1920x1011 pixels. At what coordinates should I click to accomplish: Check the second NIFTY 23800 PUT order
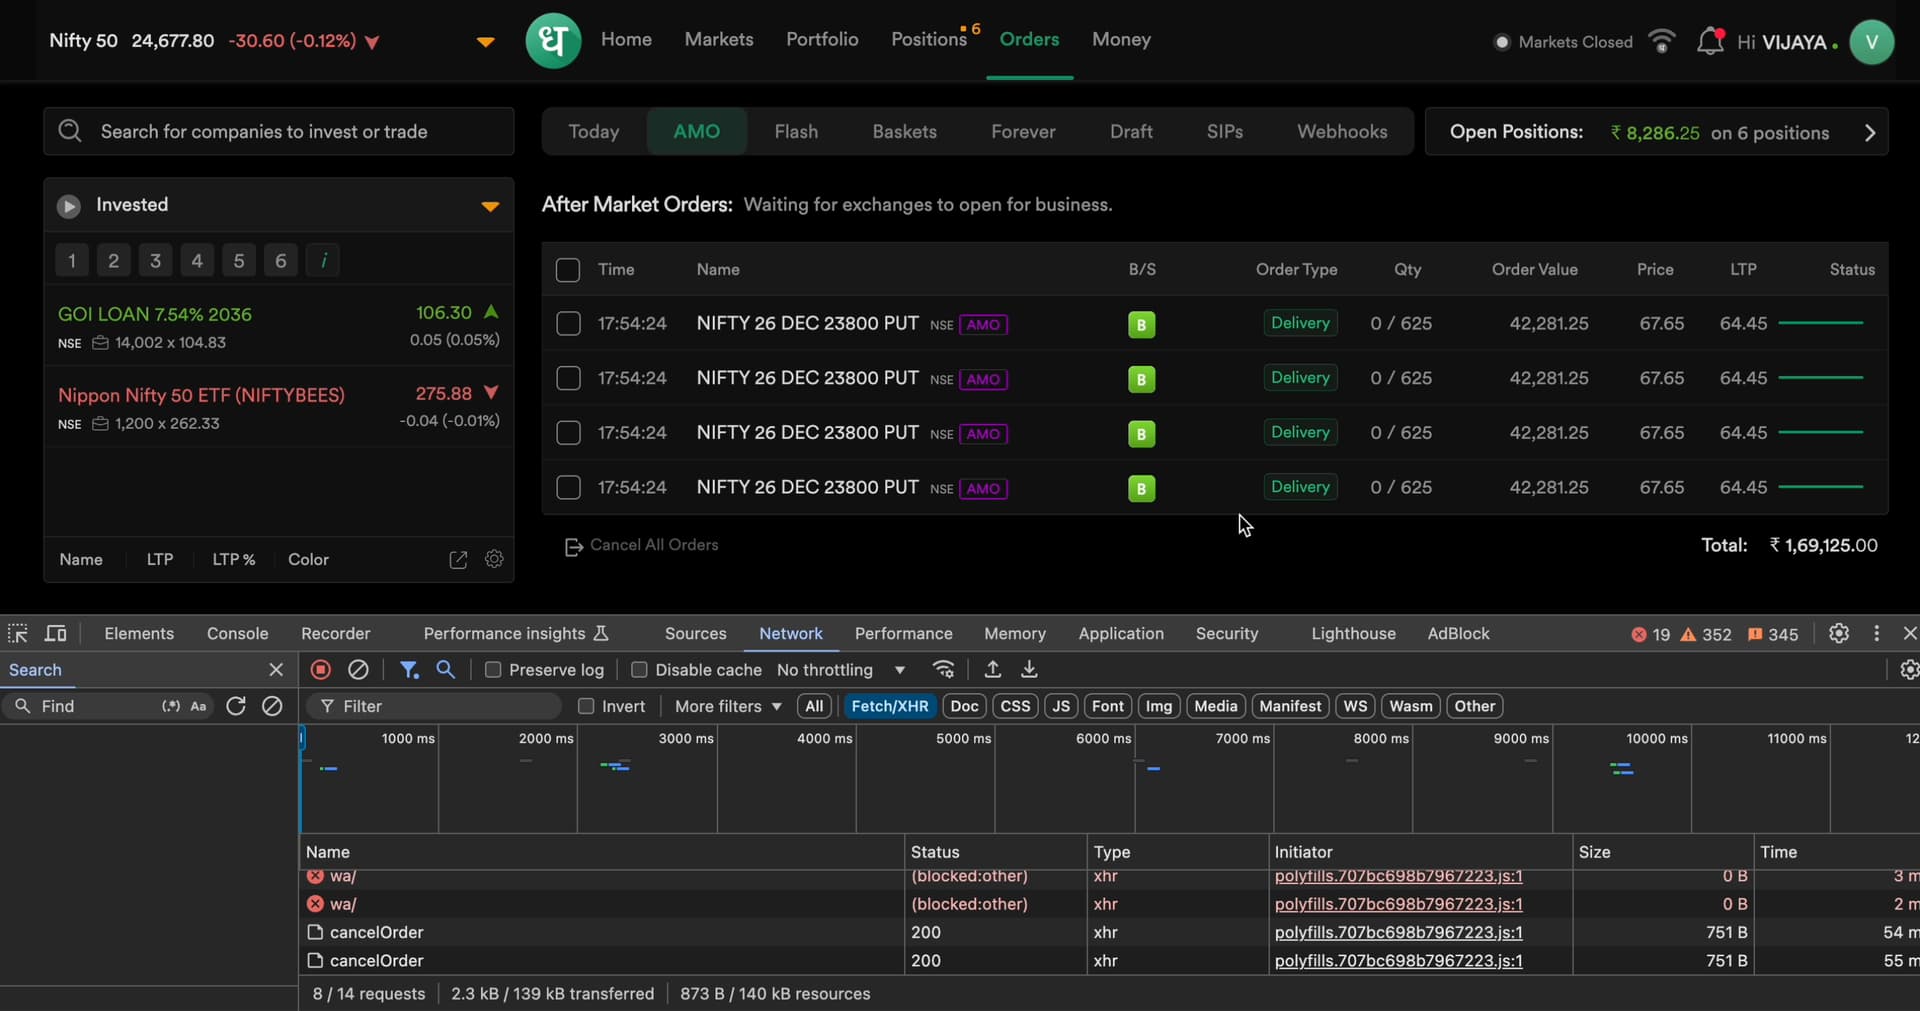click(x=568, y=378)
